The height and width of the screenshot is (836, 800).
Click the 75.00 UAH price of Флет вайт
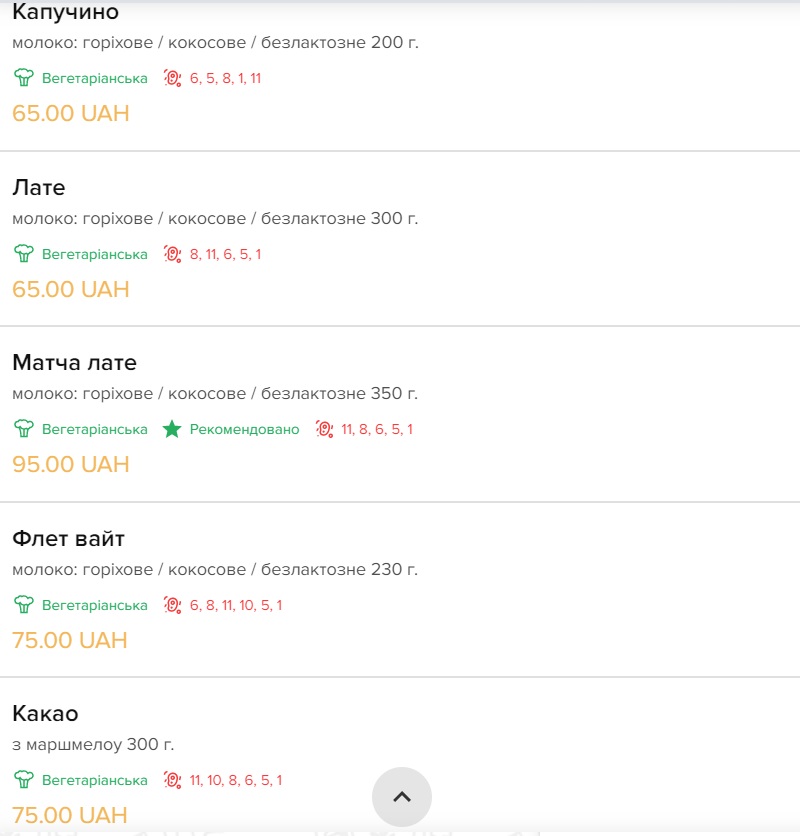(x=70, y=640)
